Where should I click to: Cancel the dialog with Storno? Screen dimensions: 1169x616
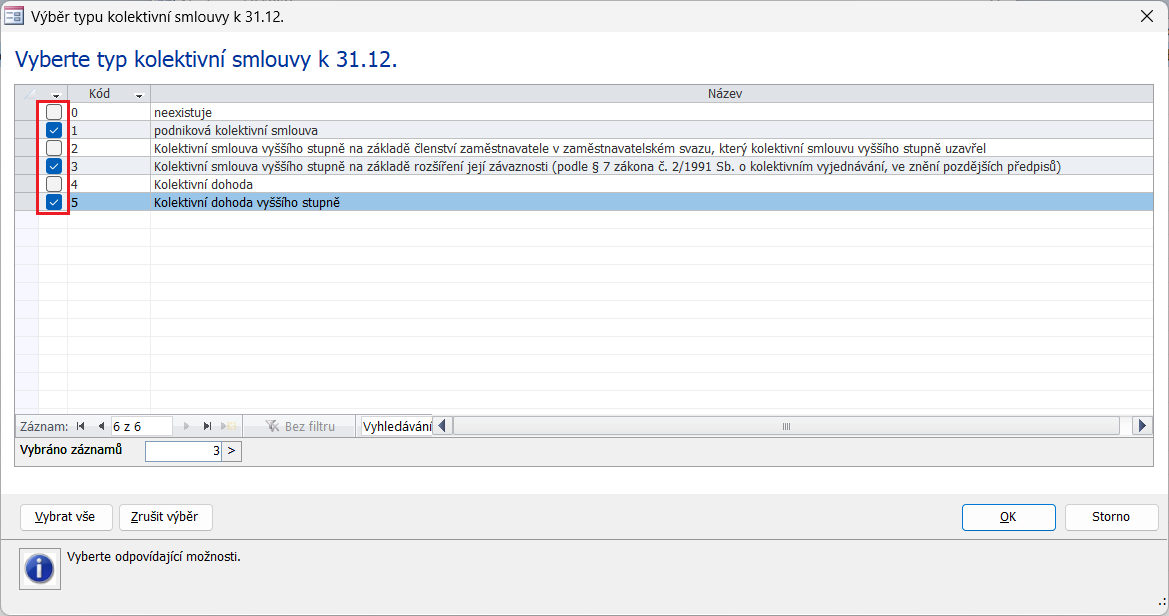[1111, 517]
